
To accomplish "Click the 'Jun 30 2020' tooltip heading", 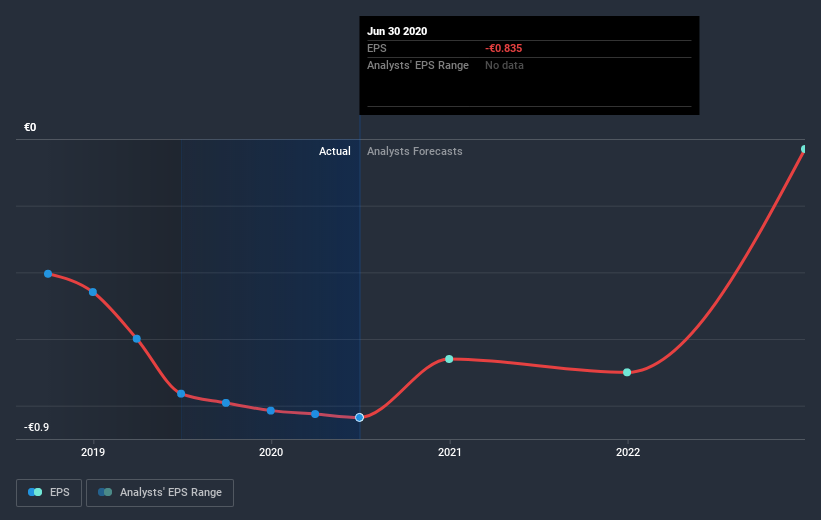I will (x=397, y=31).
